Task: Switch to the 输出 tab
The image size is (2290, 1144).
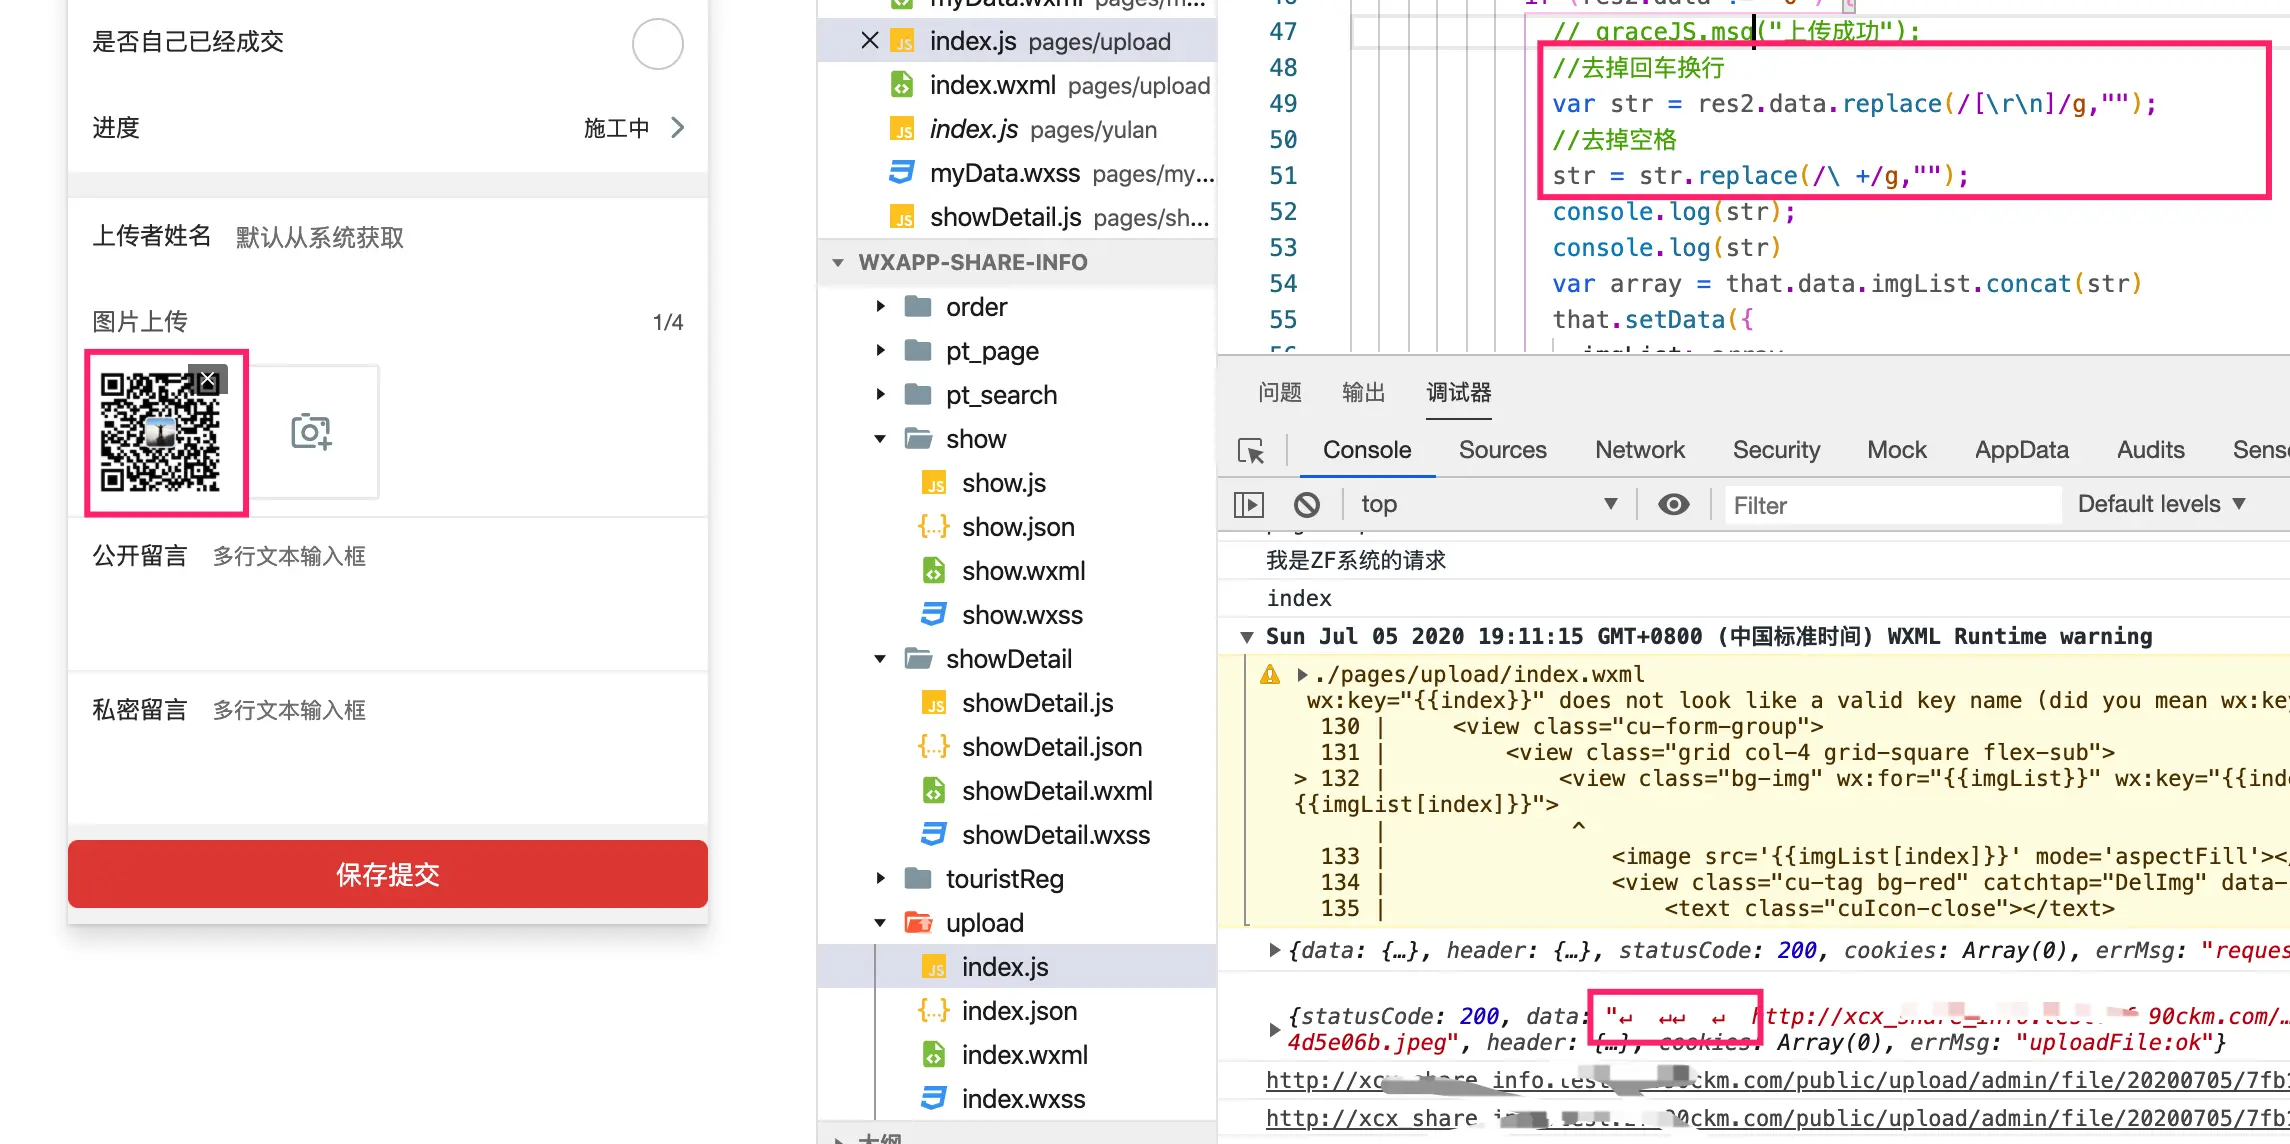Action: [1363, 393]
